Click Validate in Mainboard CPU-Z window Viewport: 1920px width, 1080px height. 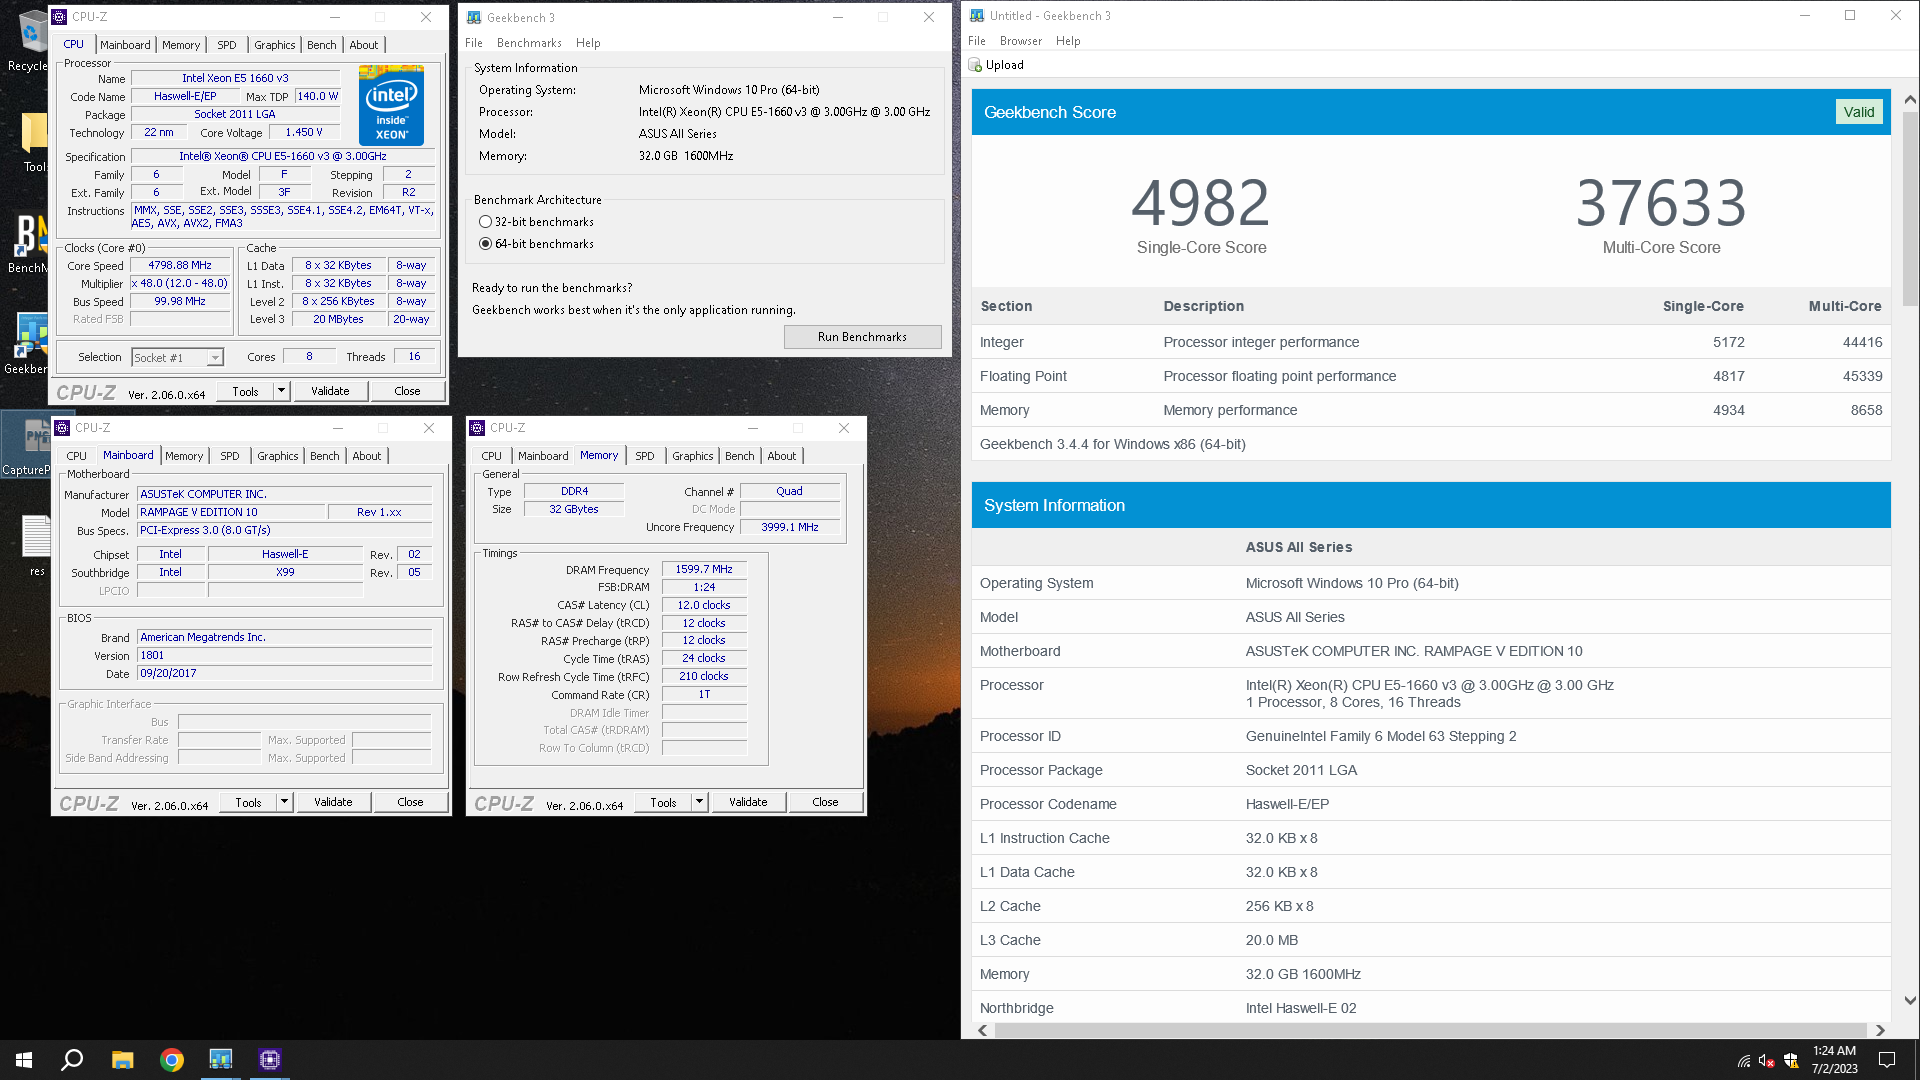coord(333,802)
